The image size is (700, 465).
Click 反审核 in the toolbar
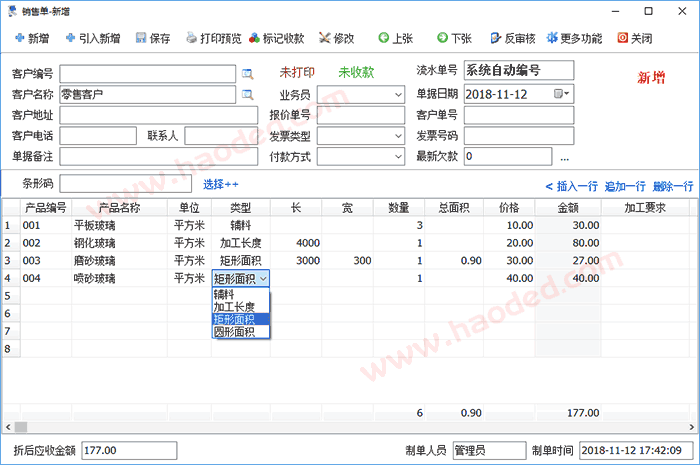pyautogui.click(x=513, y=38)
